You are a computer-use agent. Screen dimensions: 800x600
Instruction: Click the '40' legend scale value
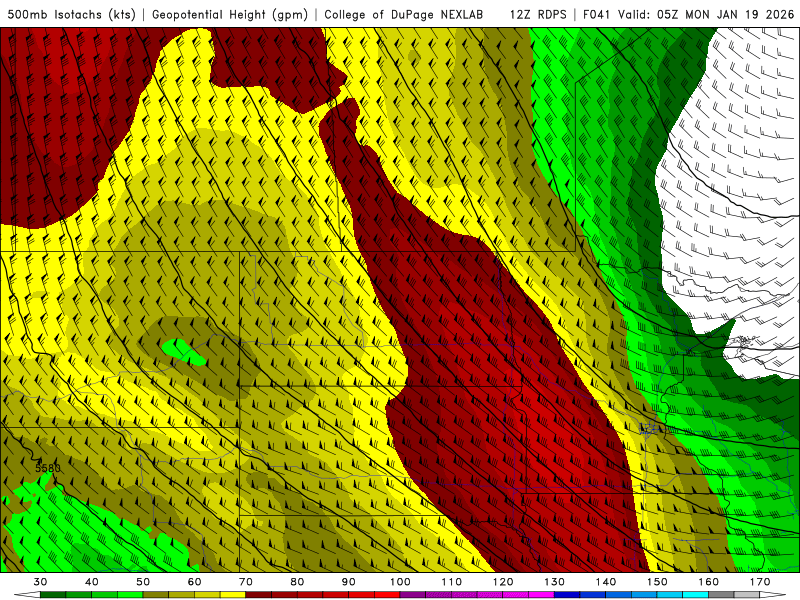click(92, 582)
